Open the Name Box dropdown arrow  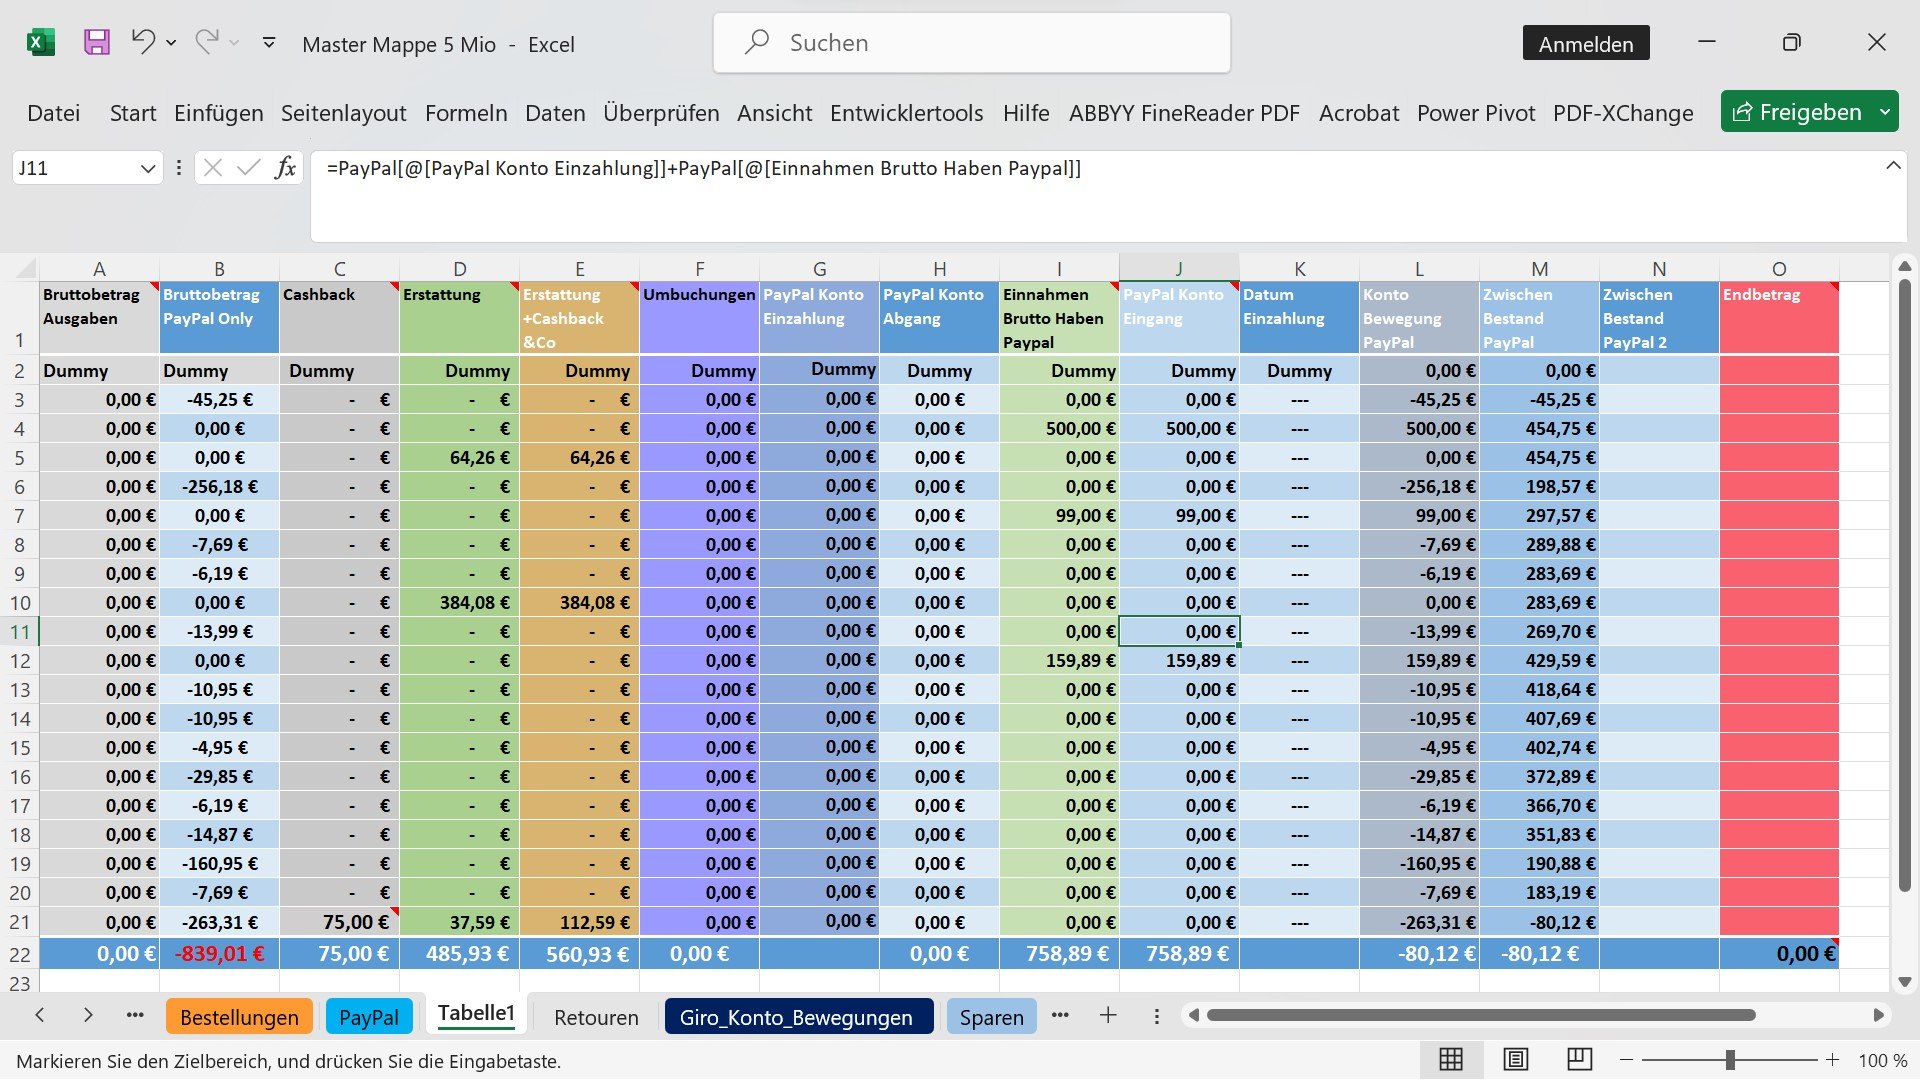click(x=147, y=168)
